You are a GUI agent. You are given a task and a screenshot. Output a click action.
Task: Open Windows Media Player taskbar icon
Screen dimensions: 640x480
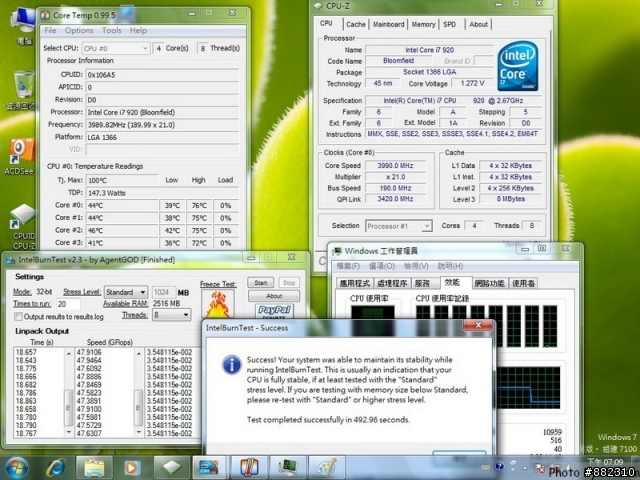[132, 468]
